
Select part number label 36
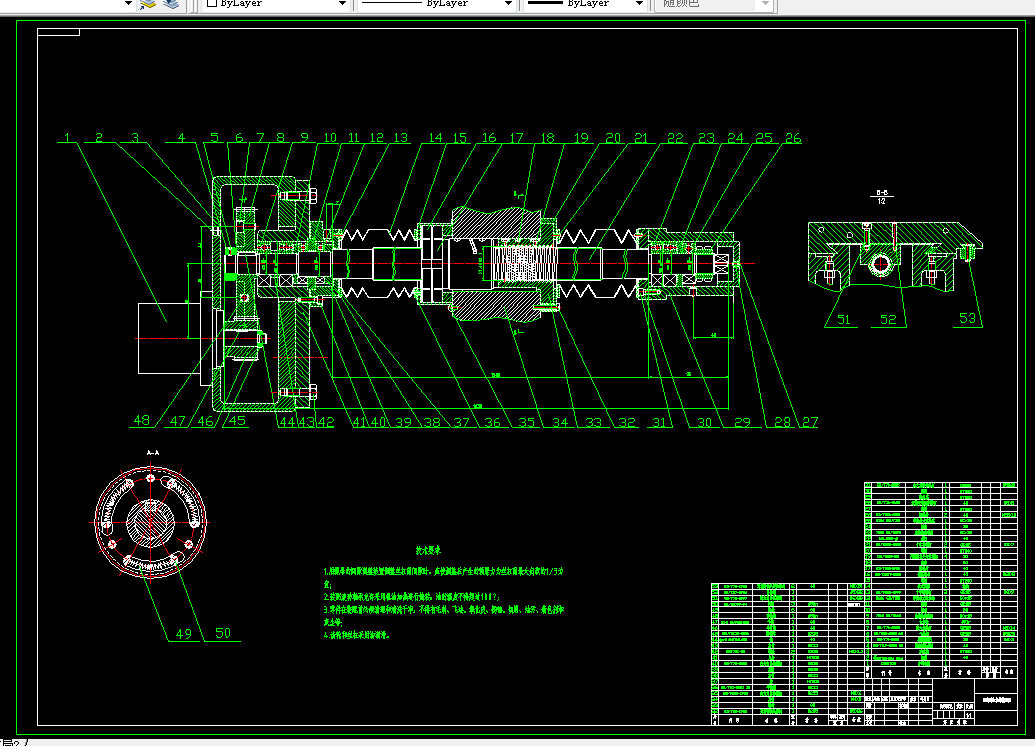point(492,421)
